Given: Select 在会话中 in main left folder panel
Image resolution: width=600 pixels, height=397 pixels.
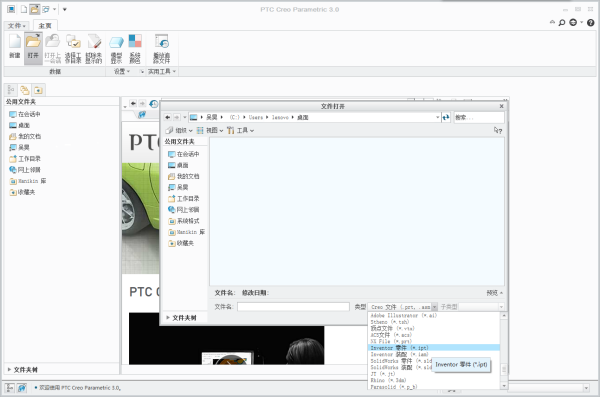Looking at the screenshot, I should pyautogui.click(x=25, y=114).
